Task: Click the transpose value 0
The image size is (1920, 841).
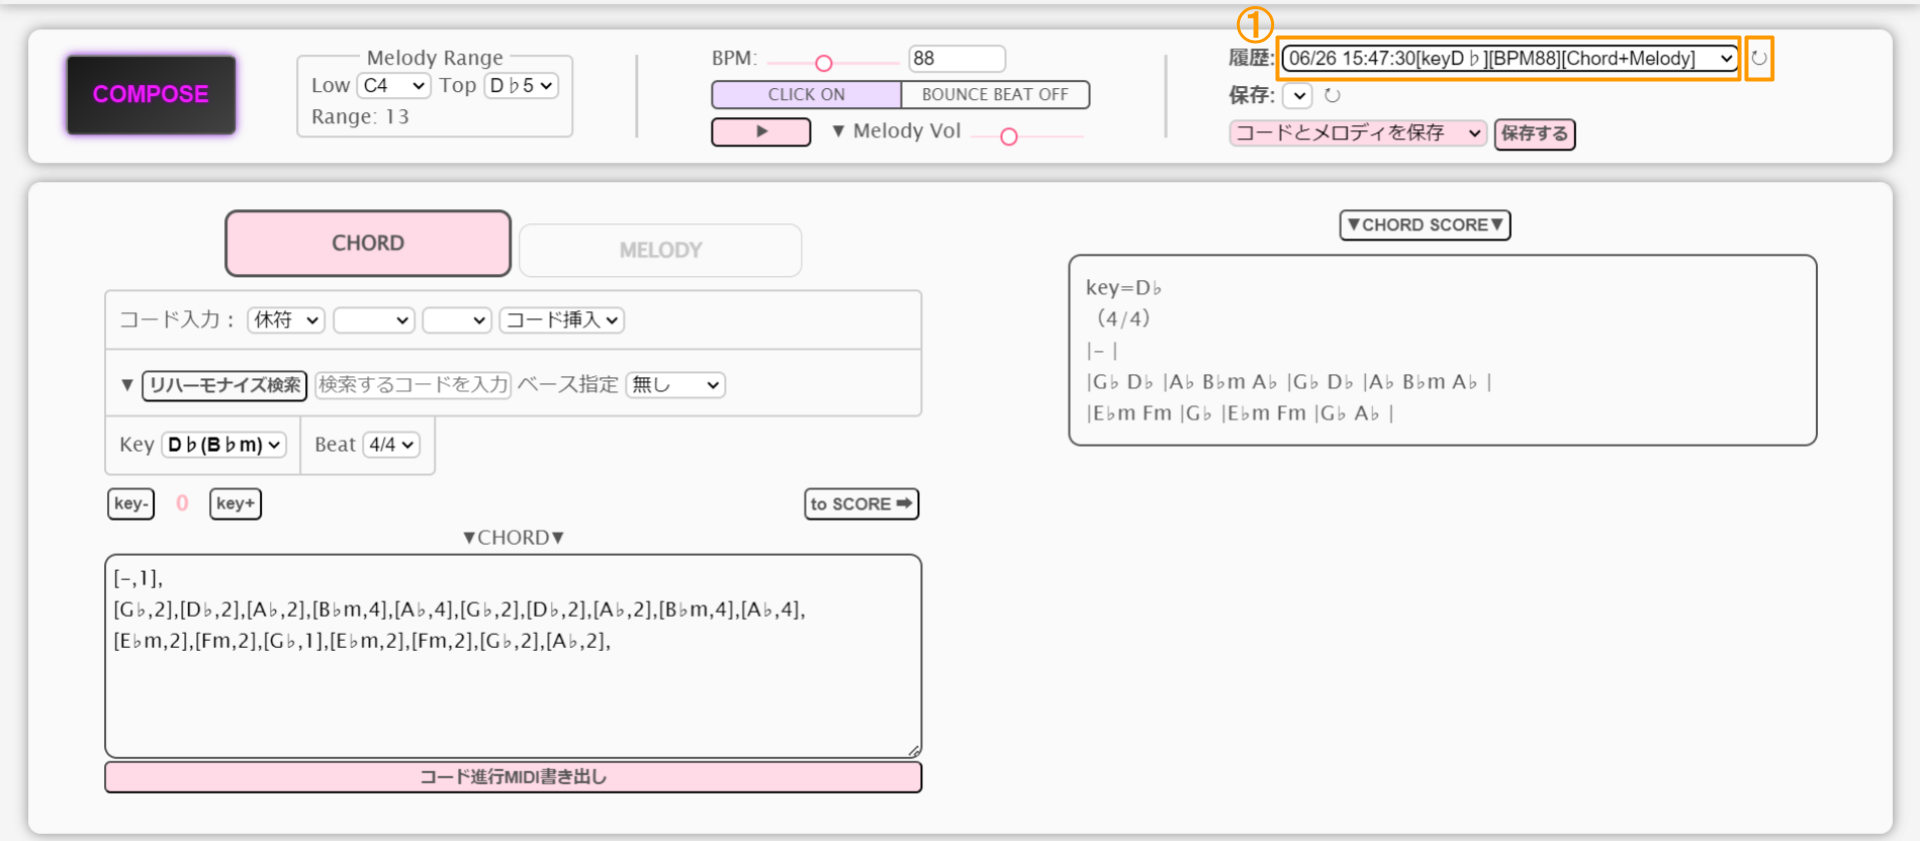Action: click(x=182, y=503)
